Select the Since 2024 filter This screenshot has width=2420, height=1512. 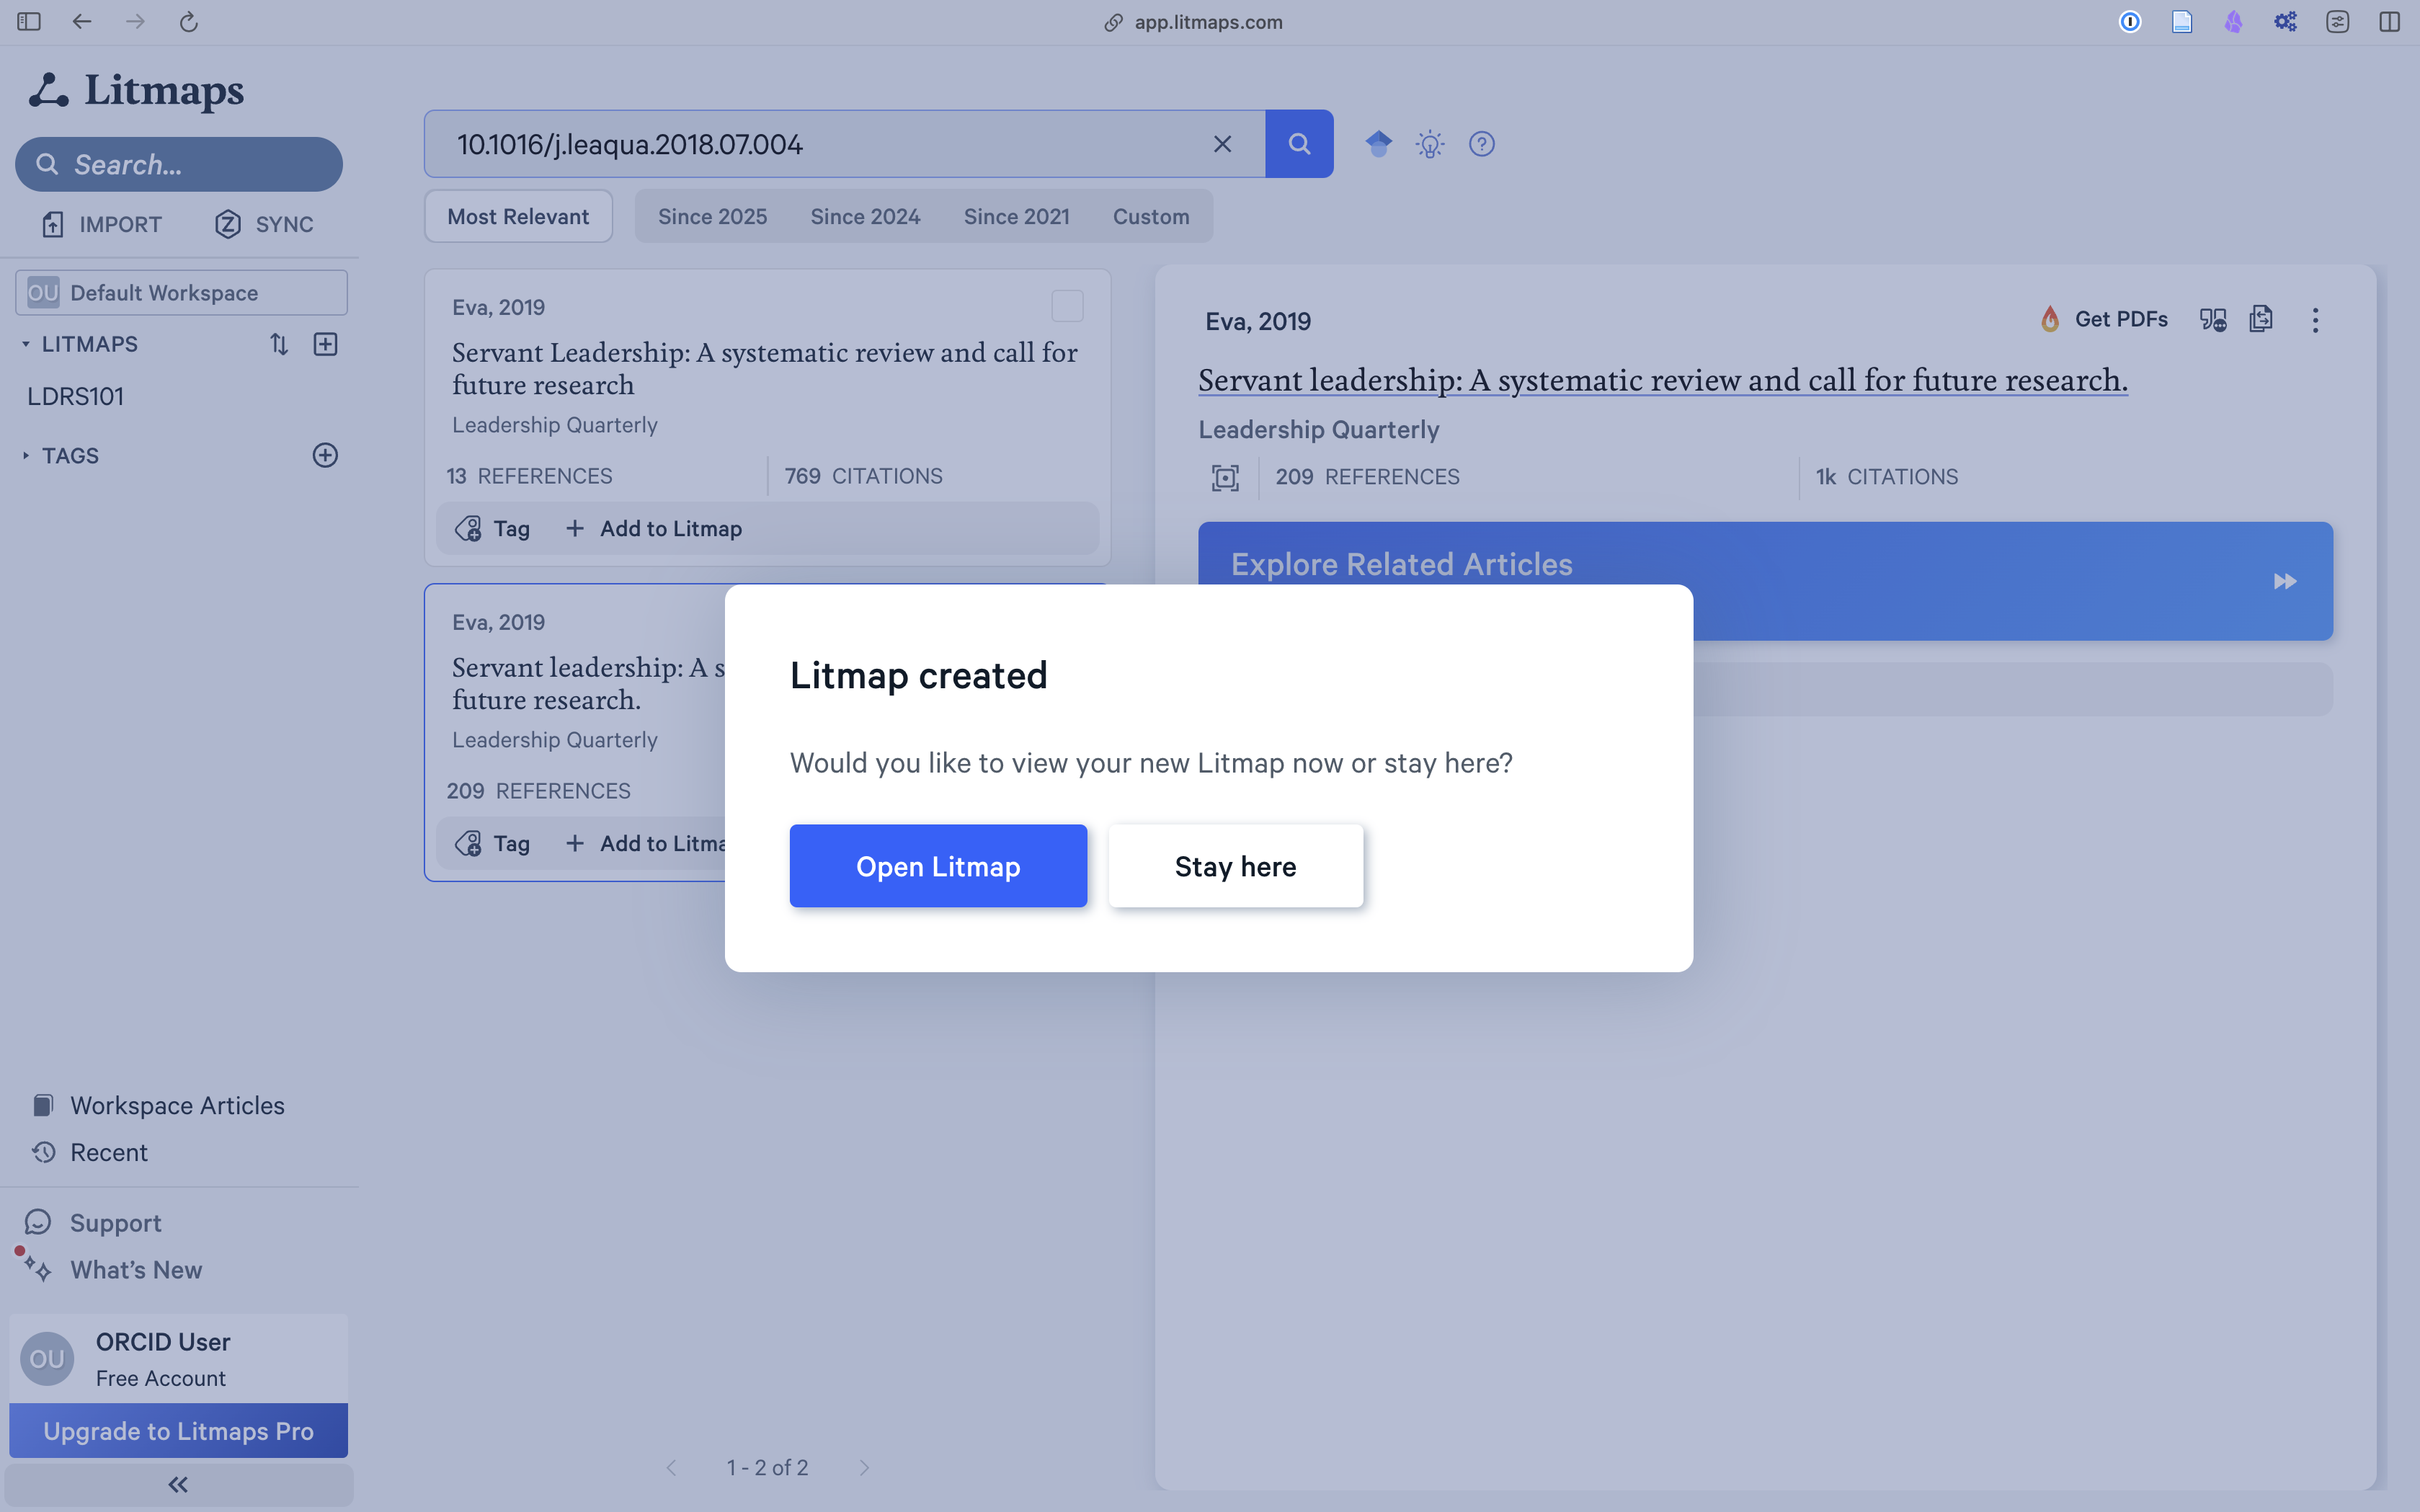(x=865, y=216)
